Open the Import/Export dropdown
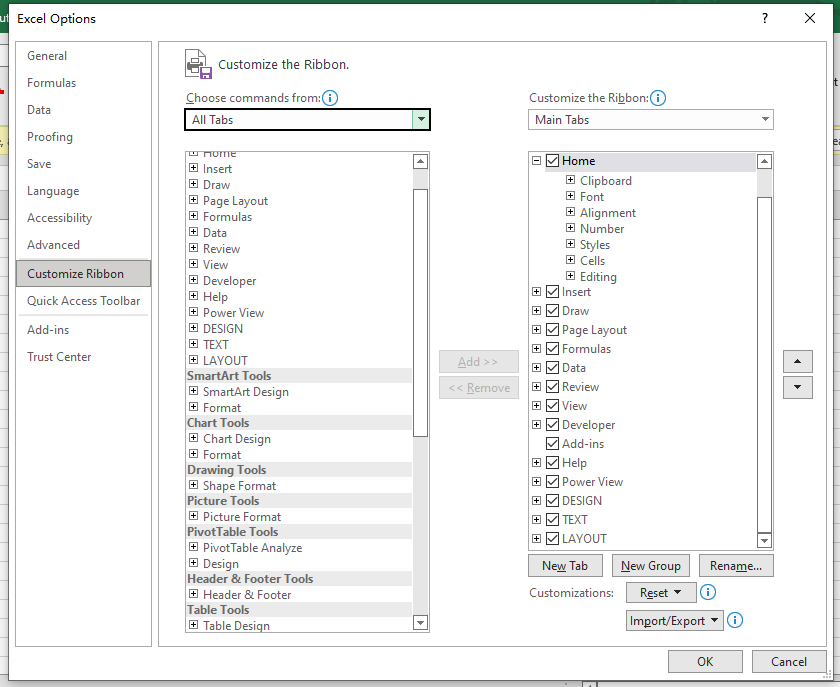Screen dimensions: 840x687 (x=674, y=621)
